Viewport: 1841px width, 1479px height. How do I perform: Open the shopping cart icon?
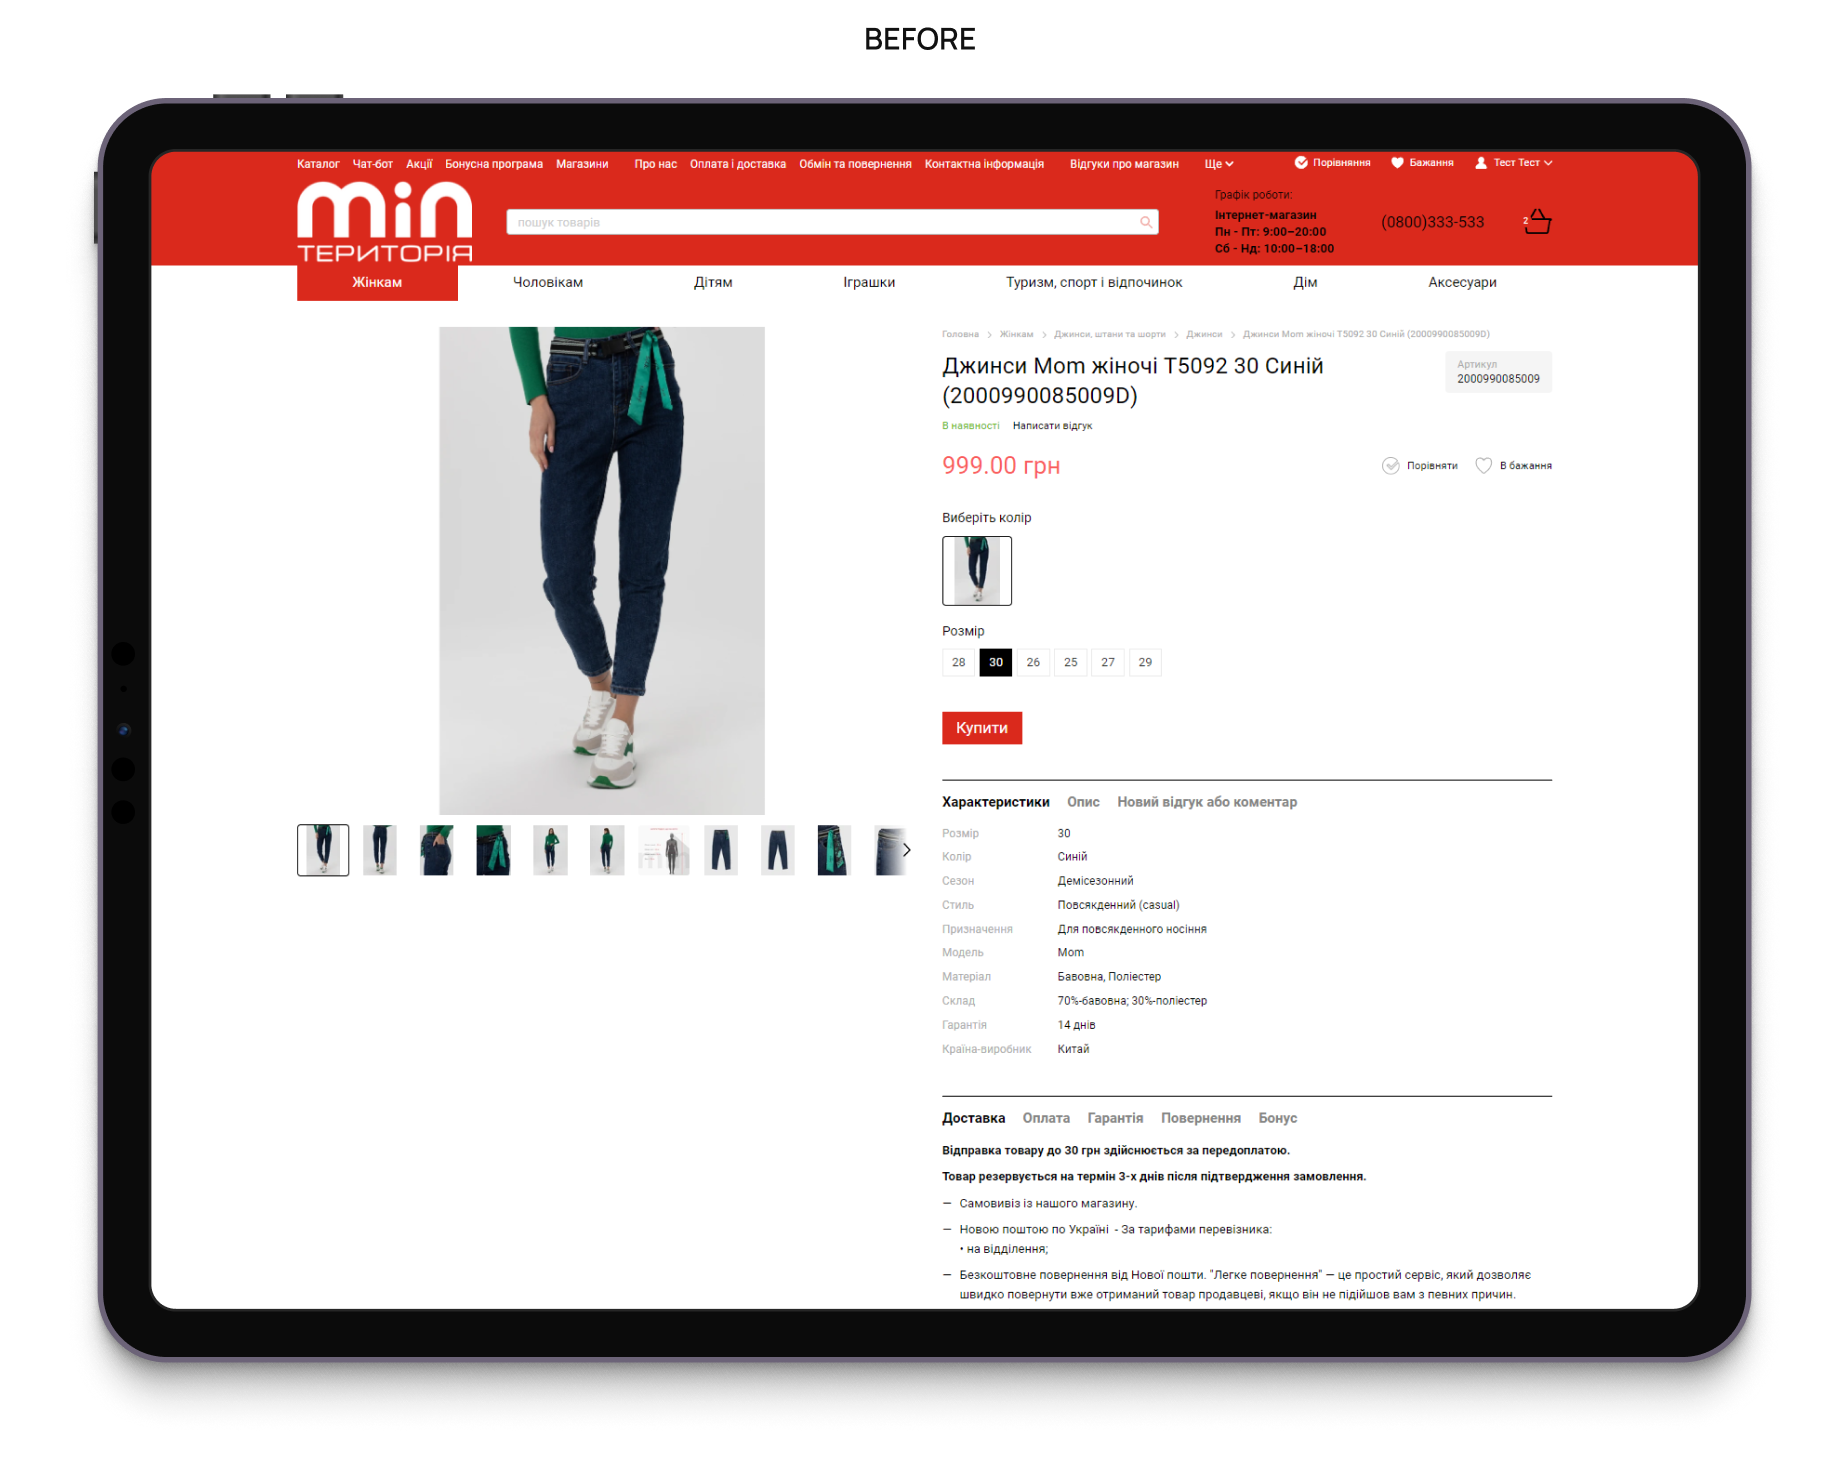[x=1537, y=222]
